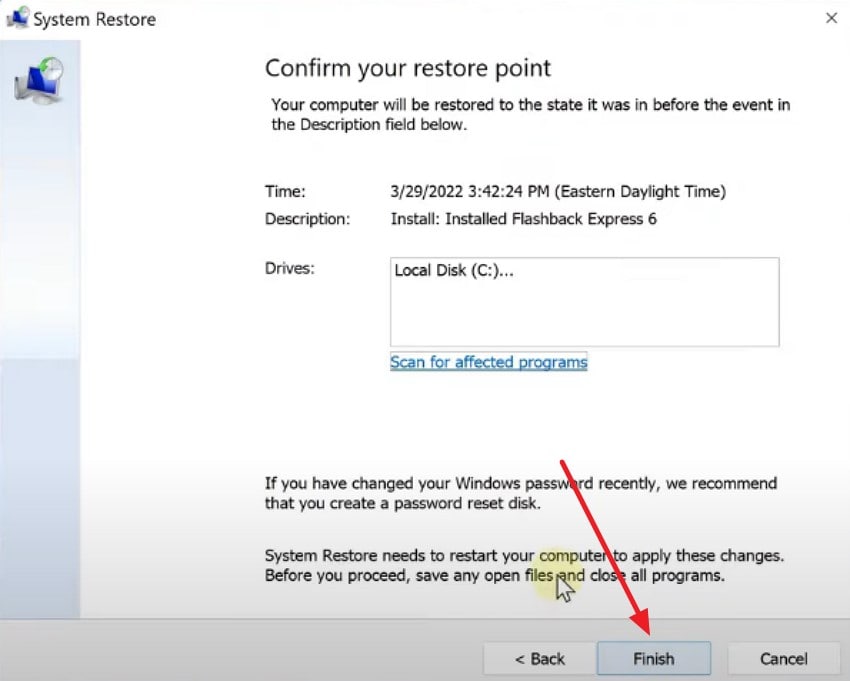Click the blue left sidebar panel
The image size is (850, 681).
tap(39, 350)
